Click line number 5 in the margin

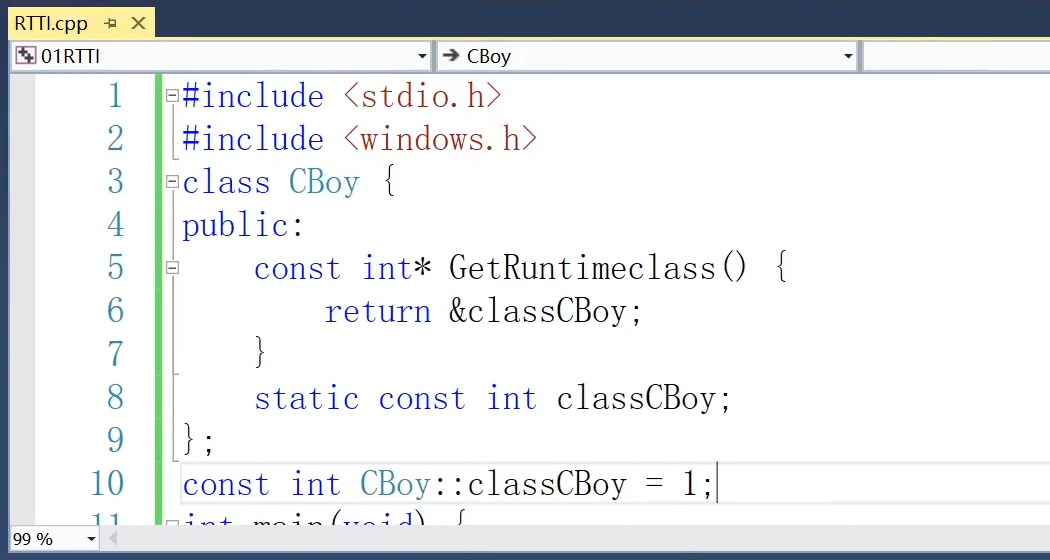[115, 268]
